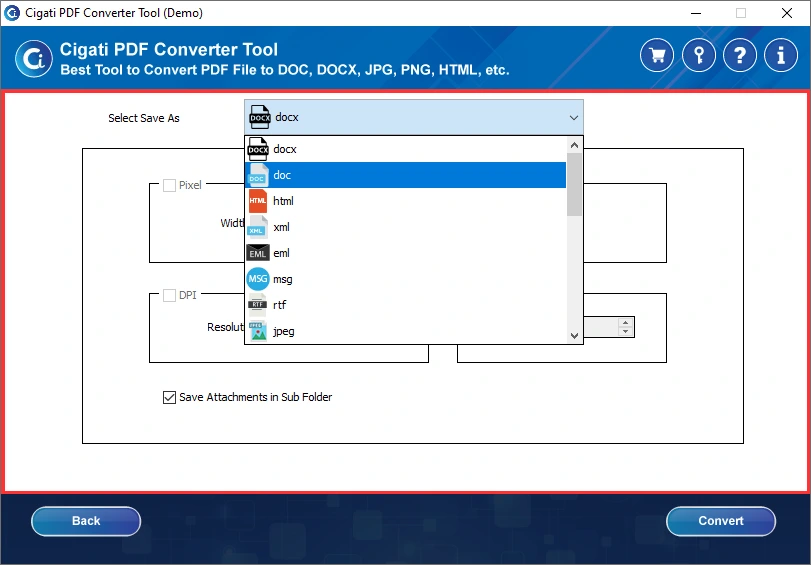Select eml from the dropdown list
The height and width of the screenshot is (565, 811).
coord(406,253)
